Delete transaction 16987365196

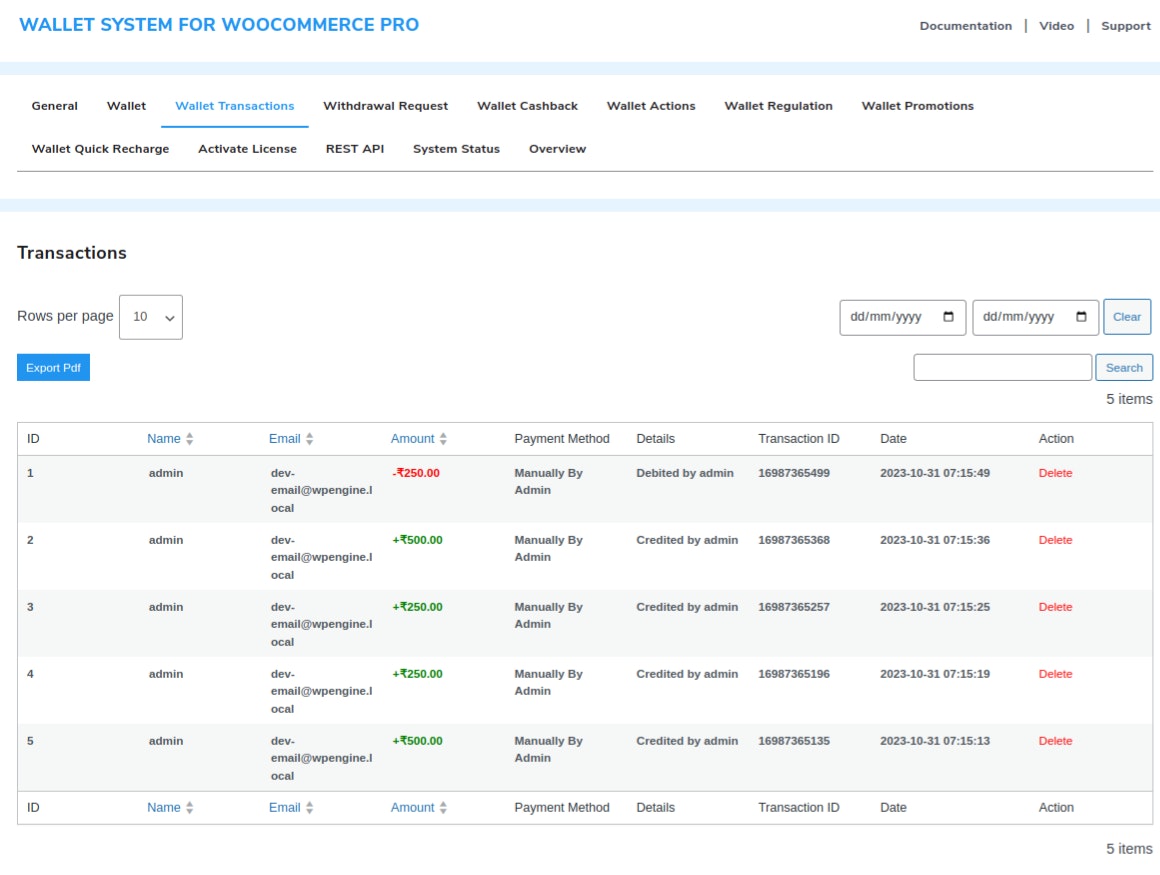tap(1055, 674)
